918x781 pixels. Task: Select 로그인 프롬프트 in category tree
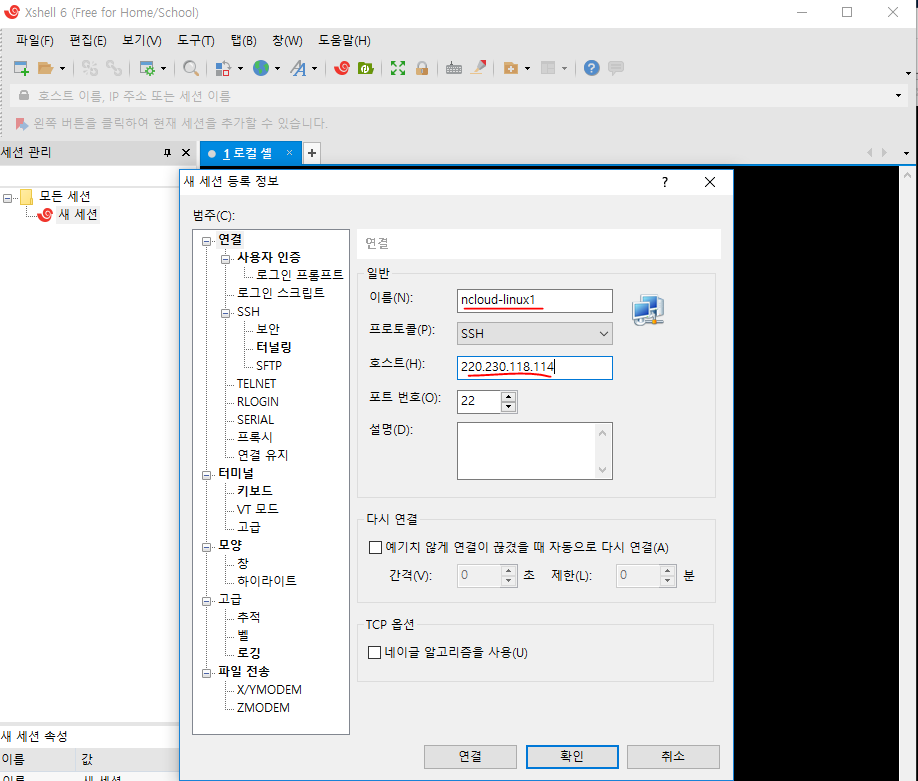299,275
